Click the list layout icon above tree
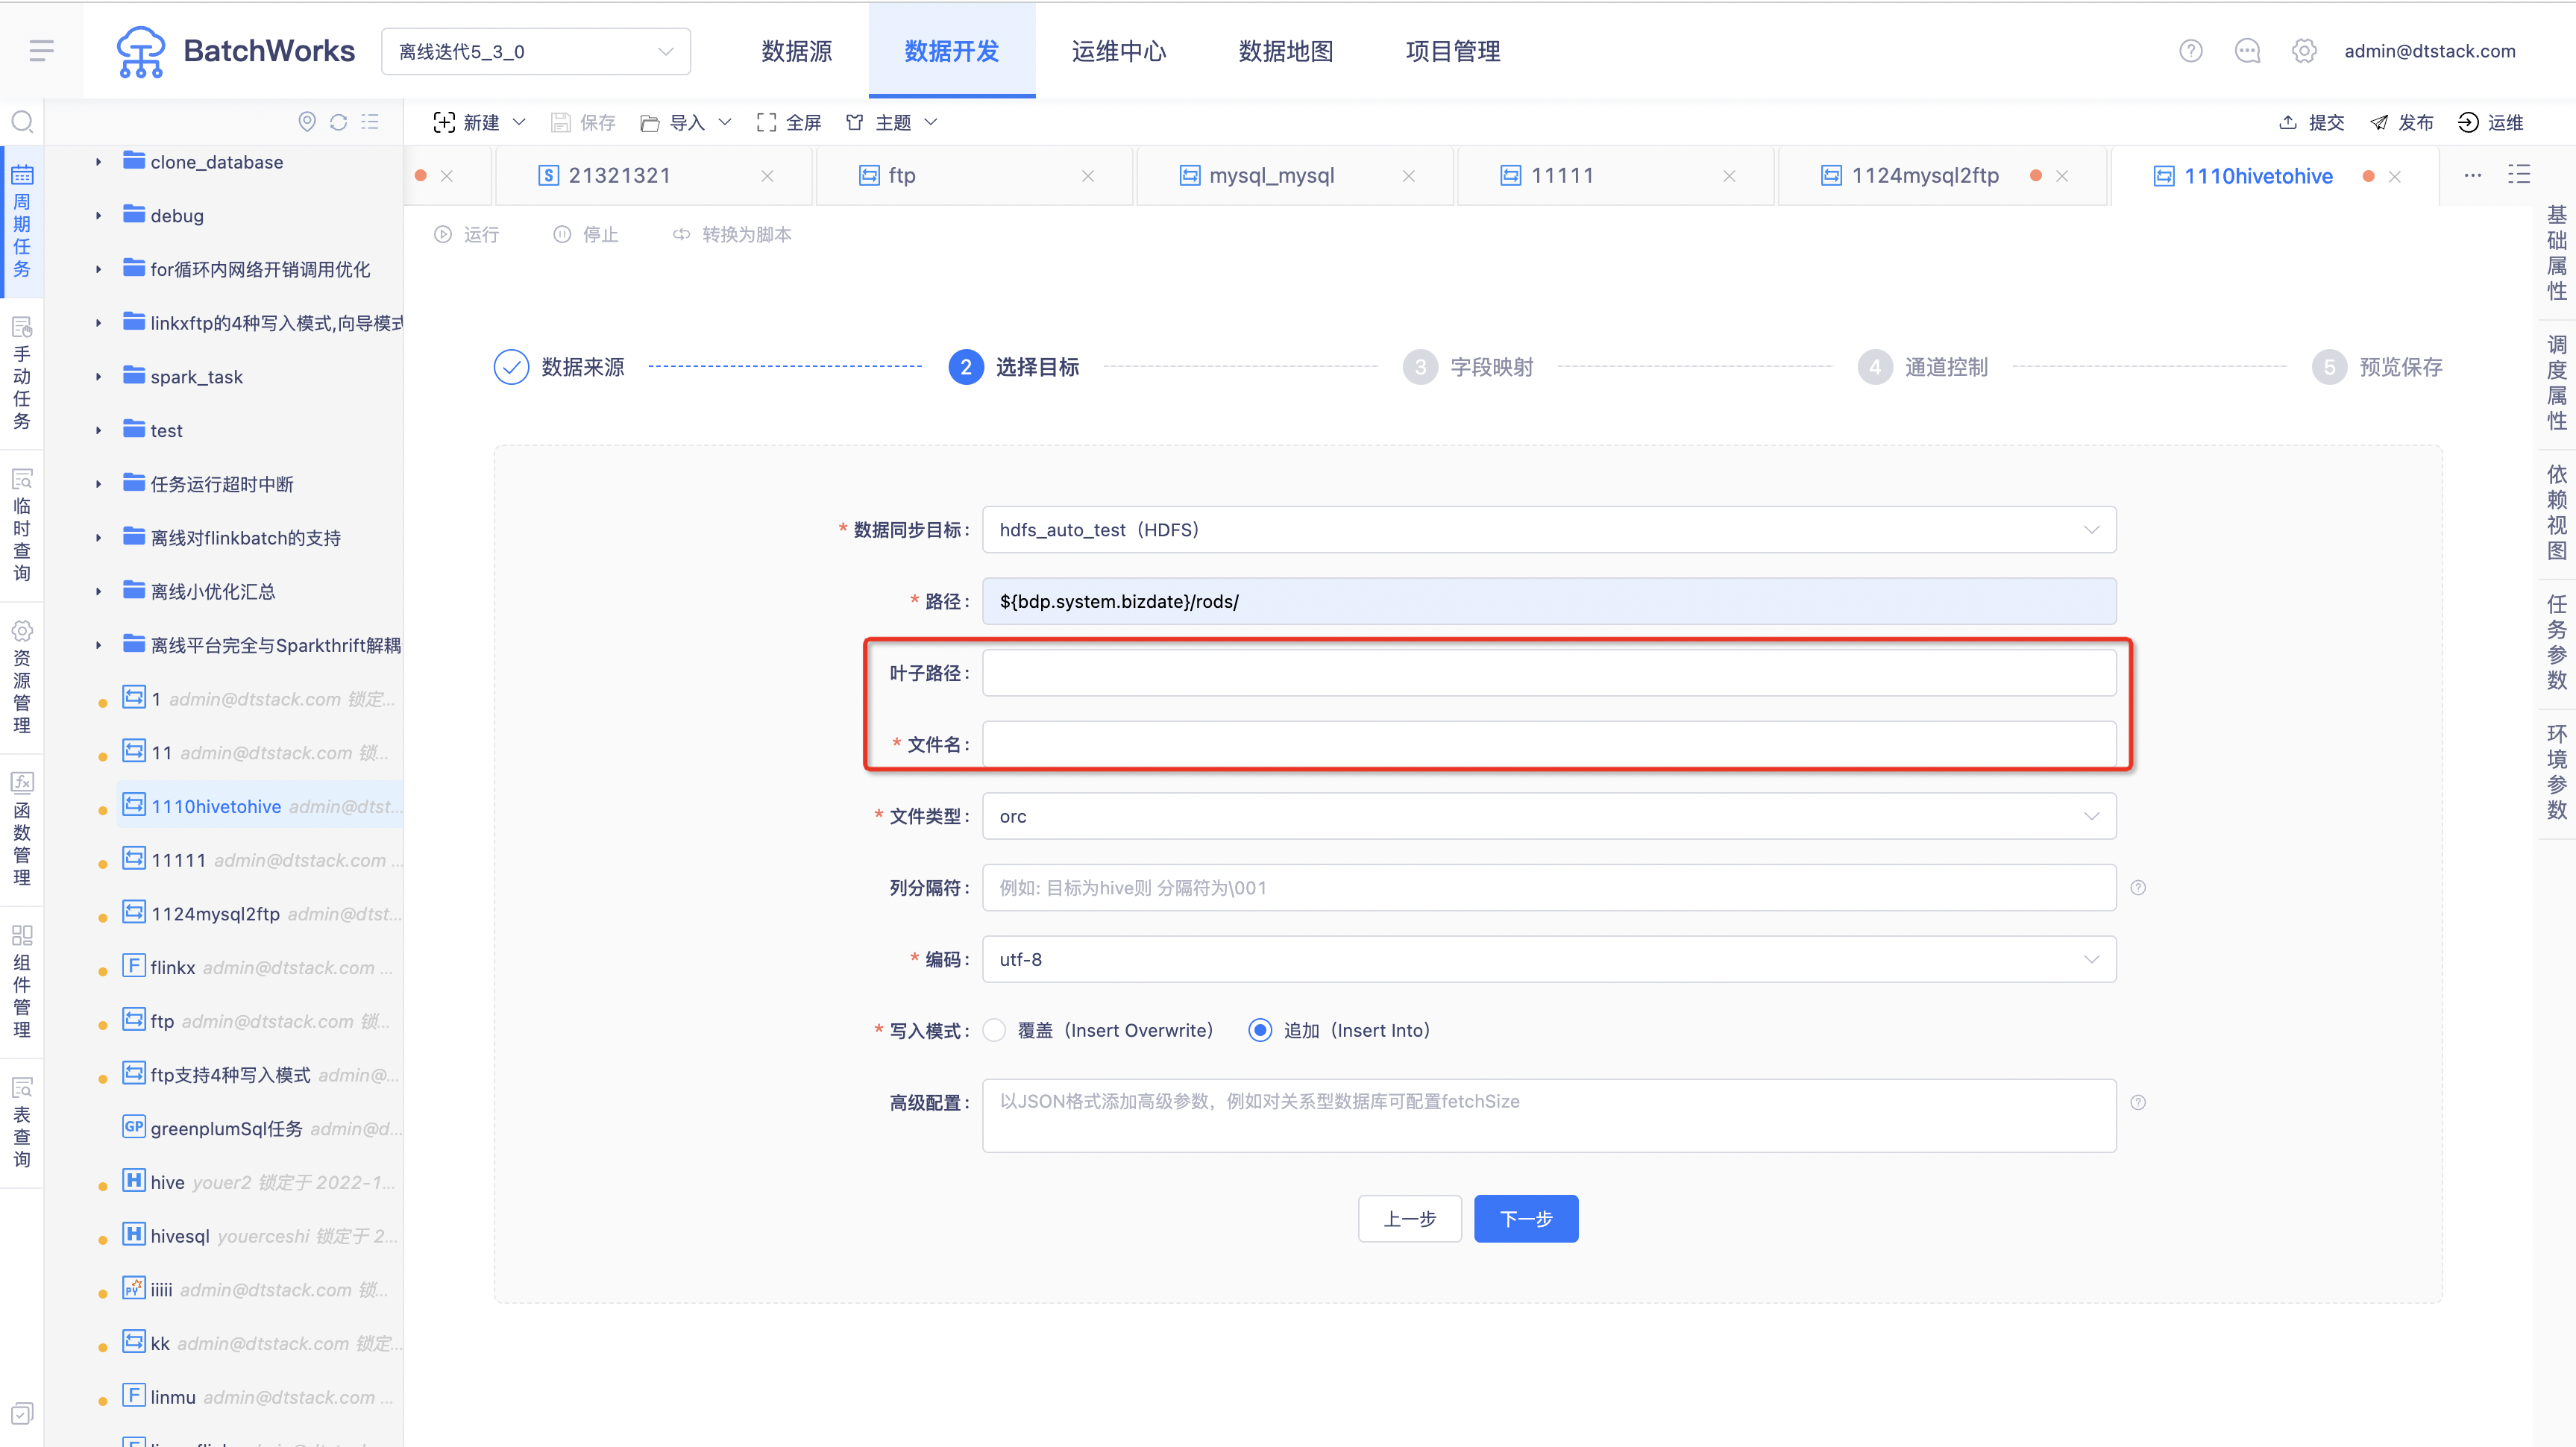 pos(370,122)
